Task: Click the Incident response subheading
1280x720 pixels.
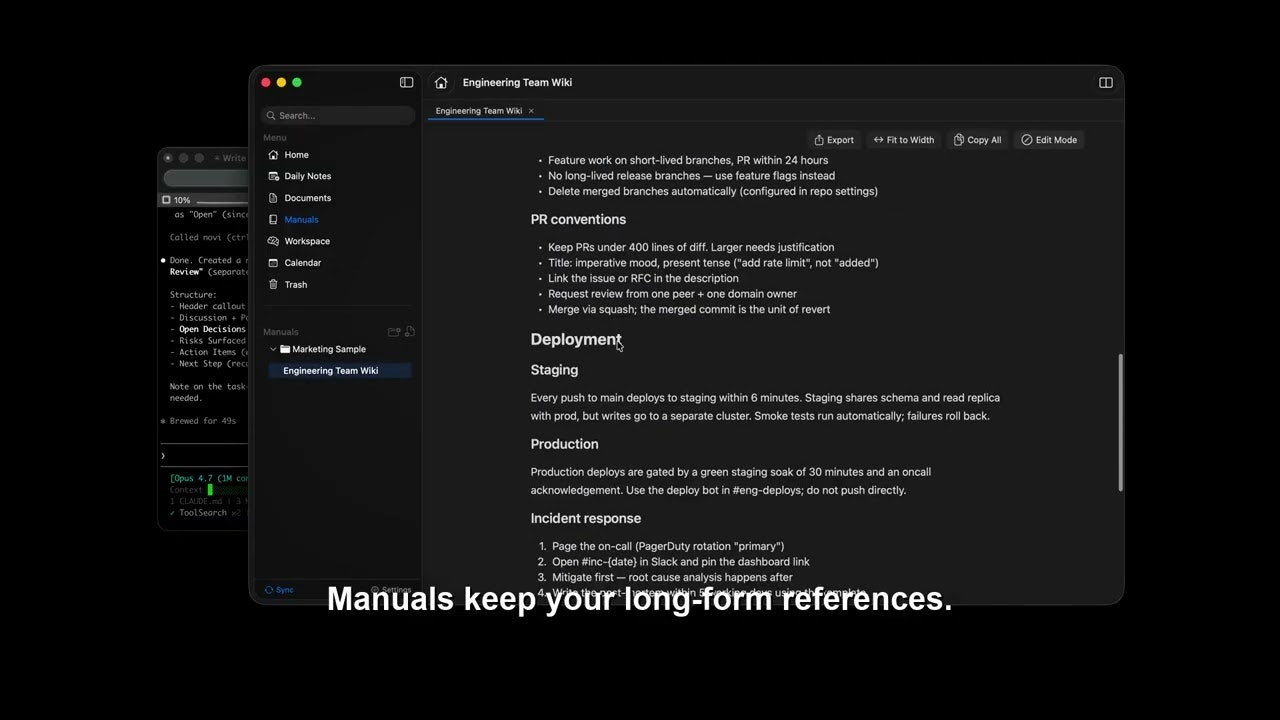Action: (586, 518)
